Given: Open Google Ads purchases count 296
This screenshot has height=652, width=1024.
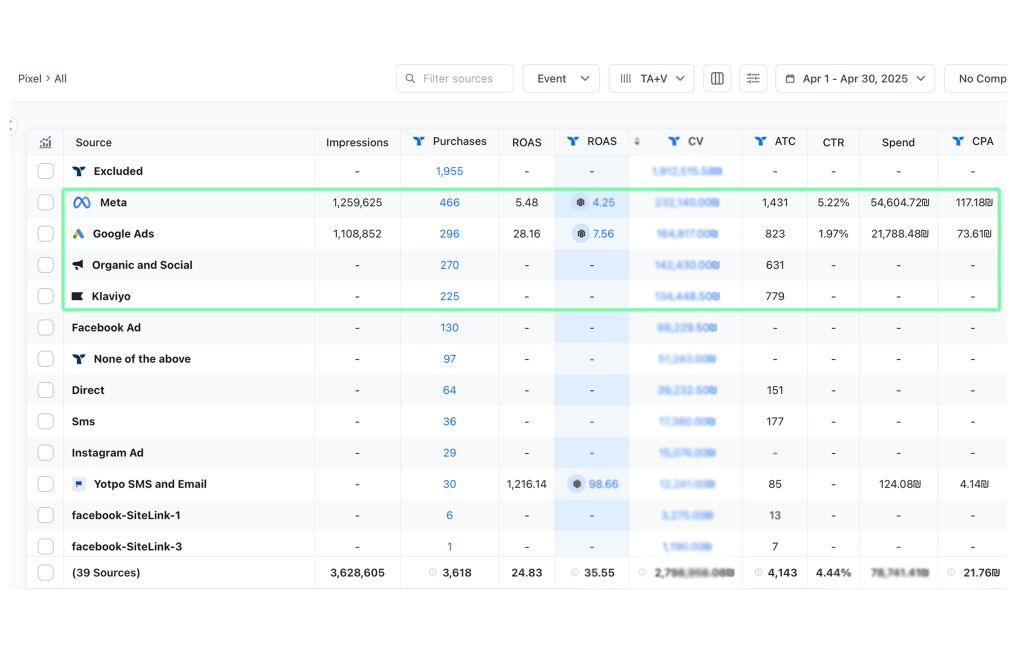Looking at the screenshot, I should pyautogui.click(x=449, y=234).
